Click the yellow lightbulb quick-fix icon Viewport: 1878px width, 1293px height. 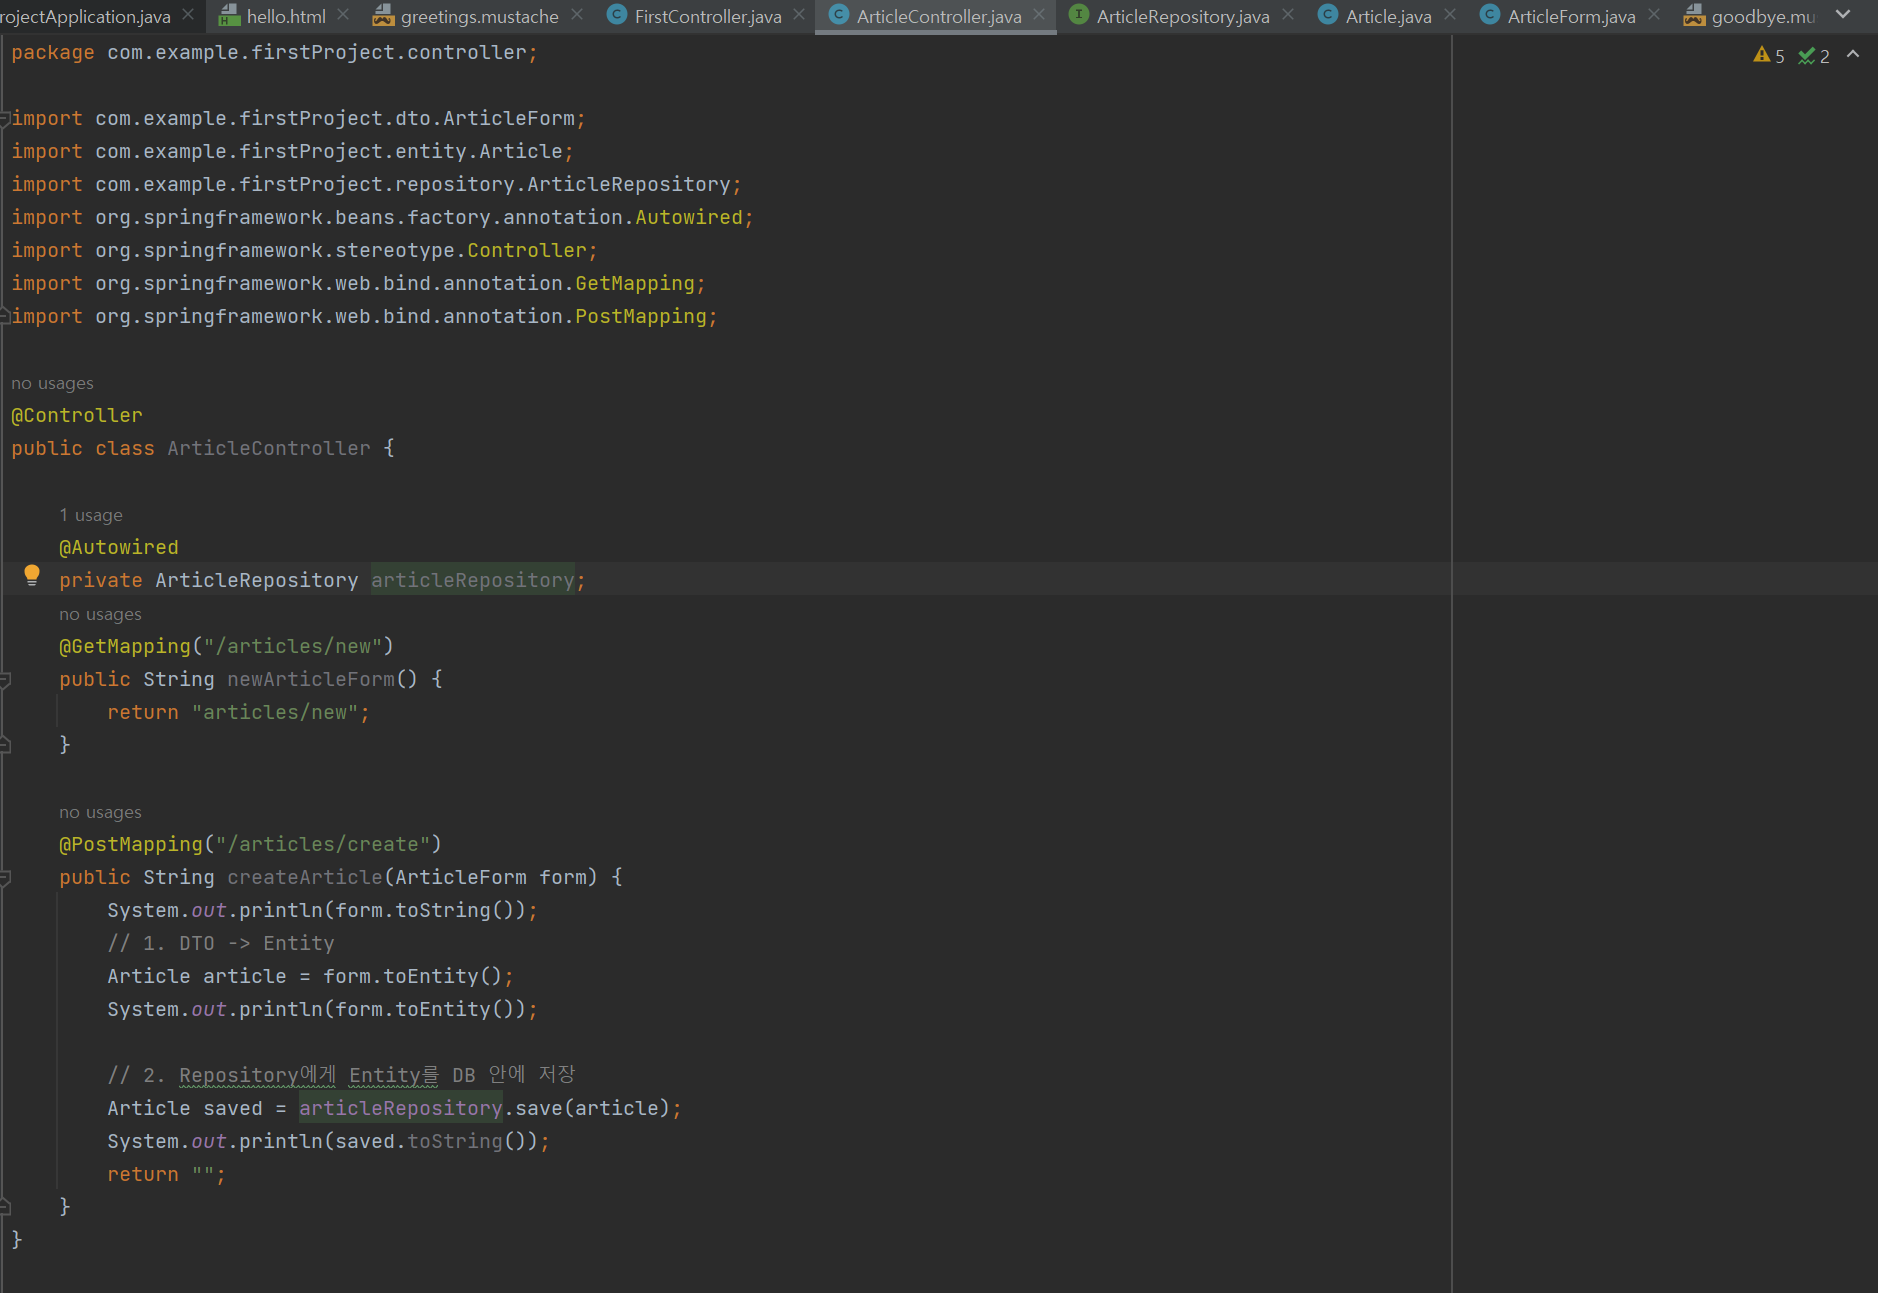[x=32, y=575]
